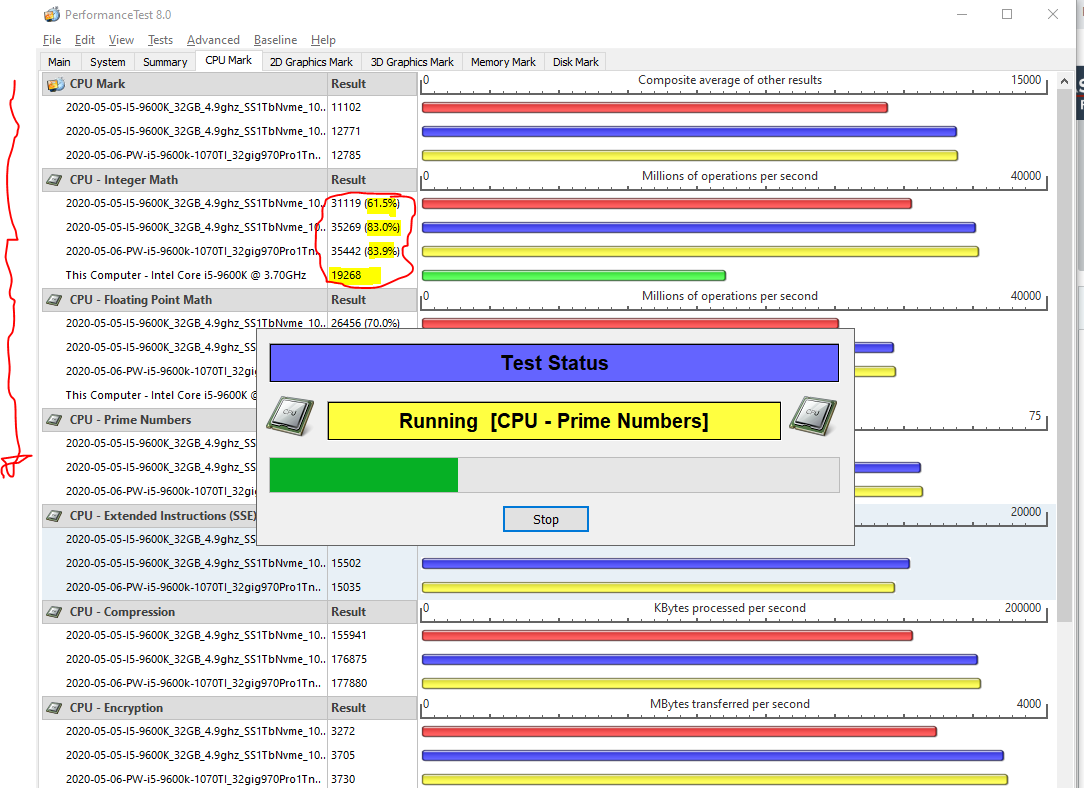Open the Edit menu
The height and width of the screenshot is (788, 1084).
[84, 40]
